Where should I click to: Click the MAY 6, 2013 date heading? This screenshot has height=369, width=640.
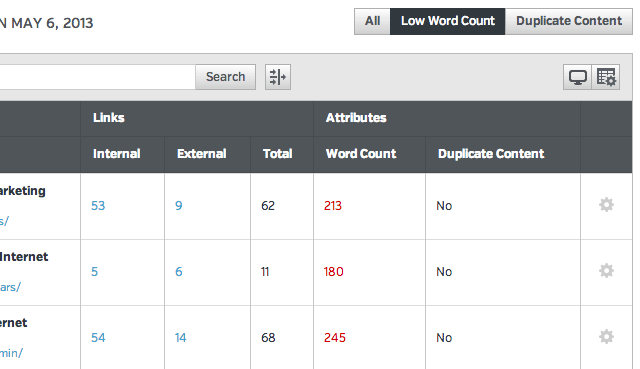click(x=52, y=23)
